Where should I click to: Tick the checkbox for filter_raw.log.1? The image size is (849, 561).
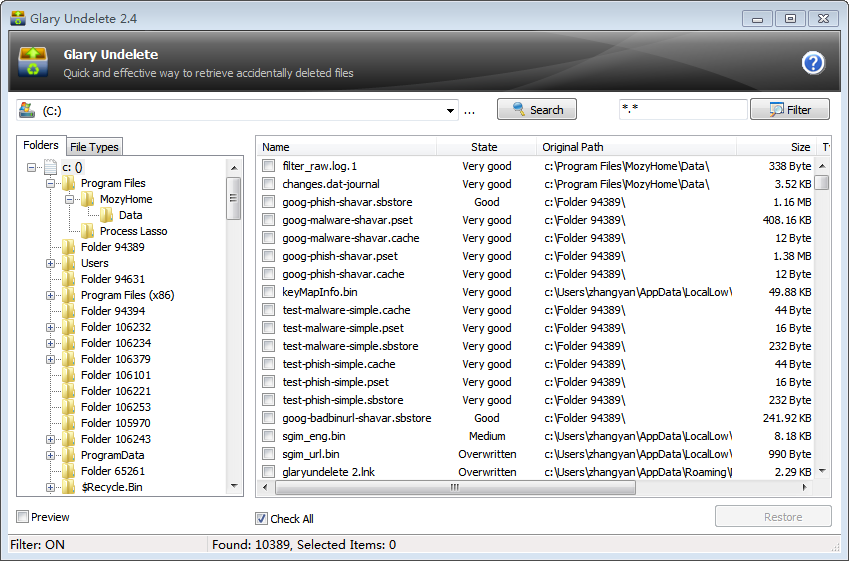(269, 166)
